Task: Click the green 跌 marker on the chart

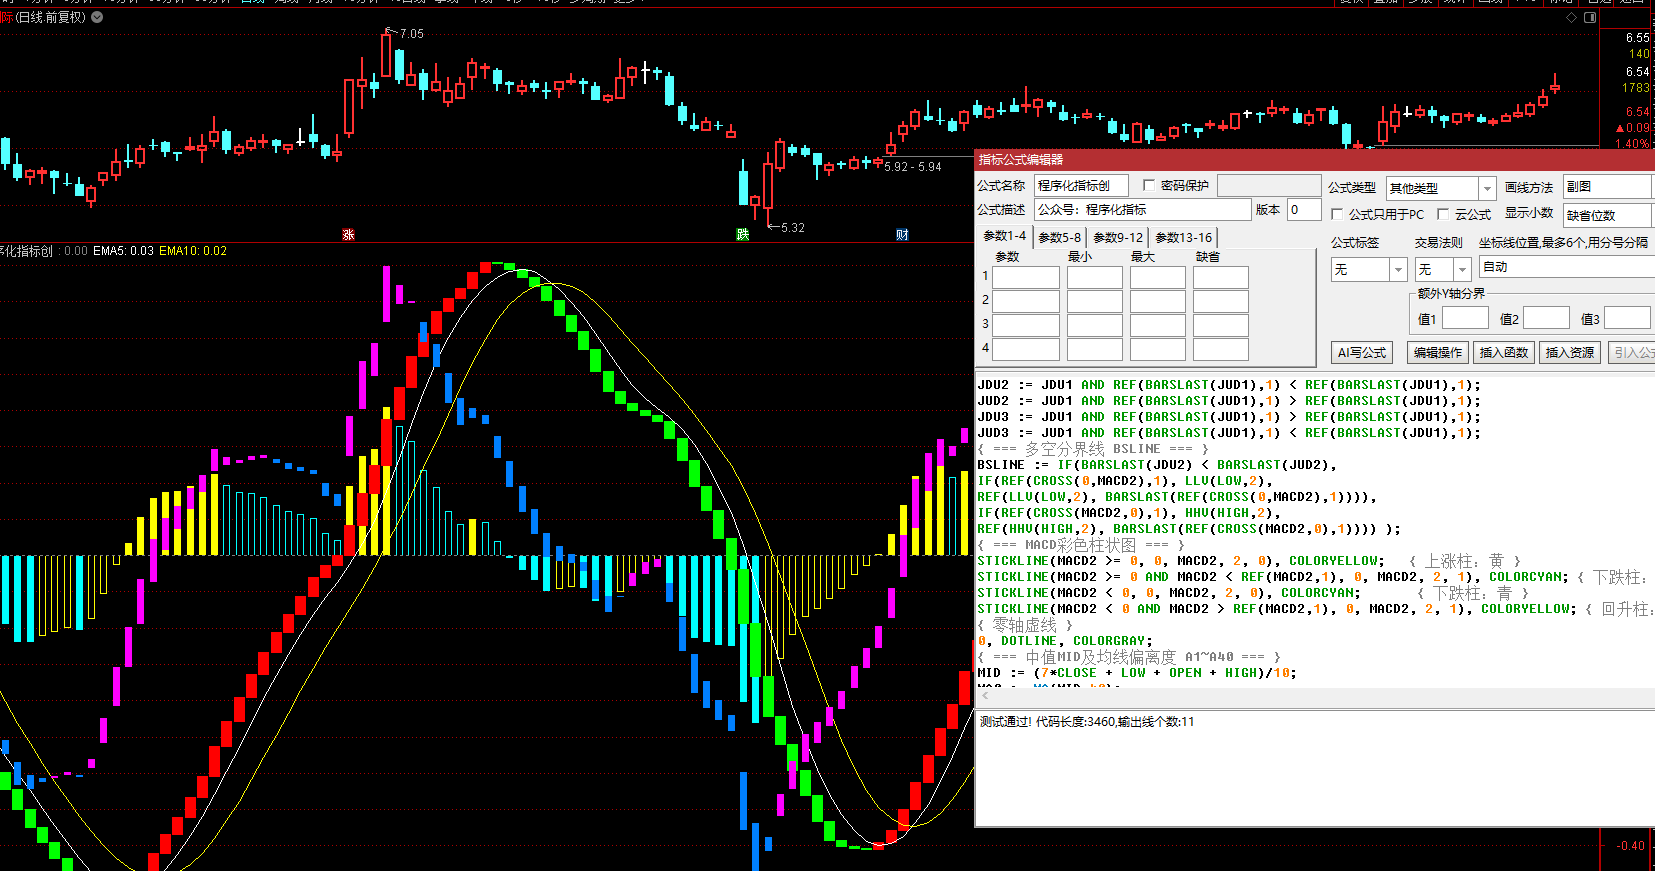Action: (743, 234)
